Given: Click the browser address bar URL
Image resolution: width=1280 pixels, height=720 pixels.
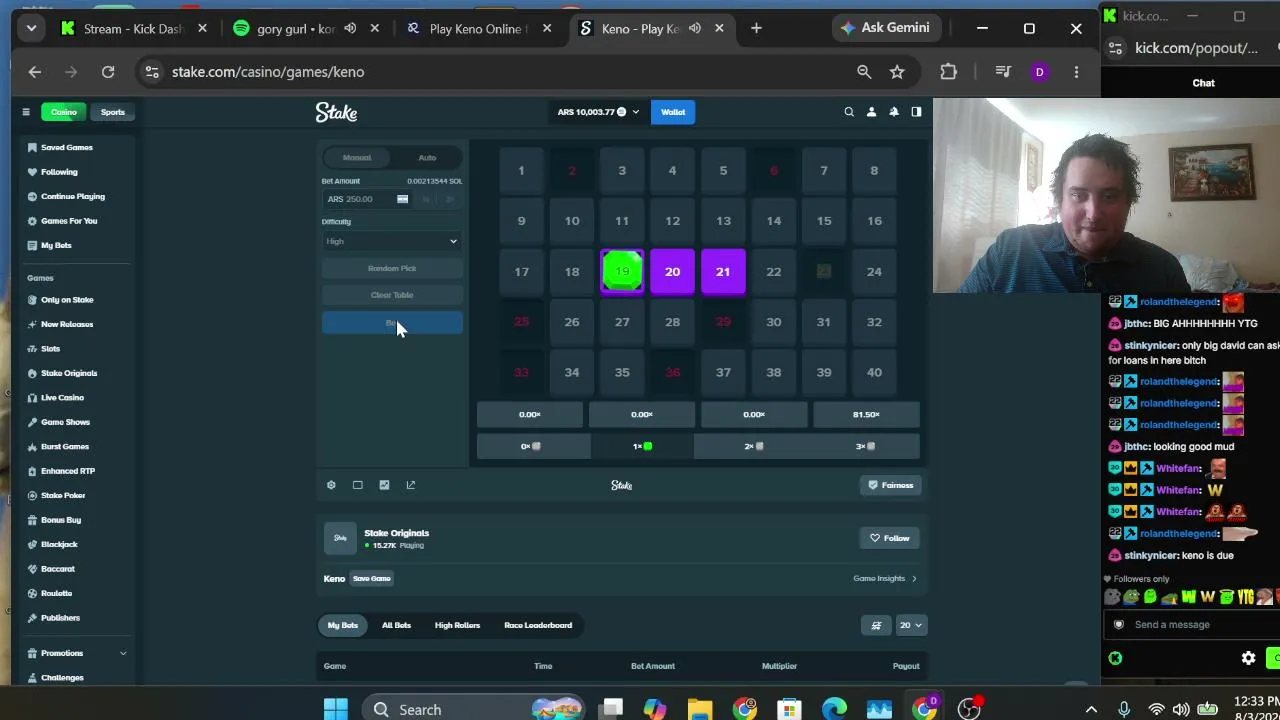Looking at the screenshot, I should coord(268,72).
